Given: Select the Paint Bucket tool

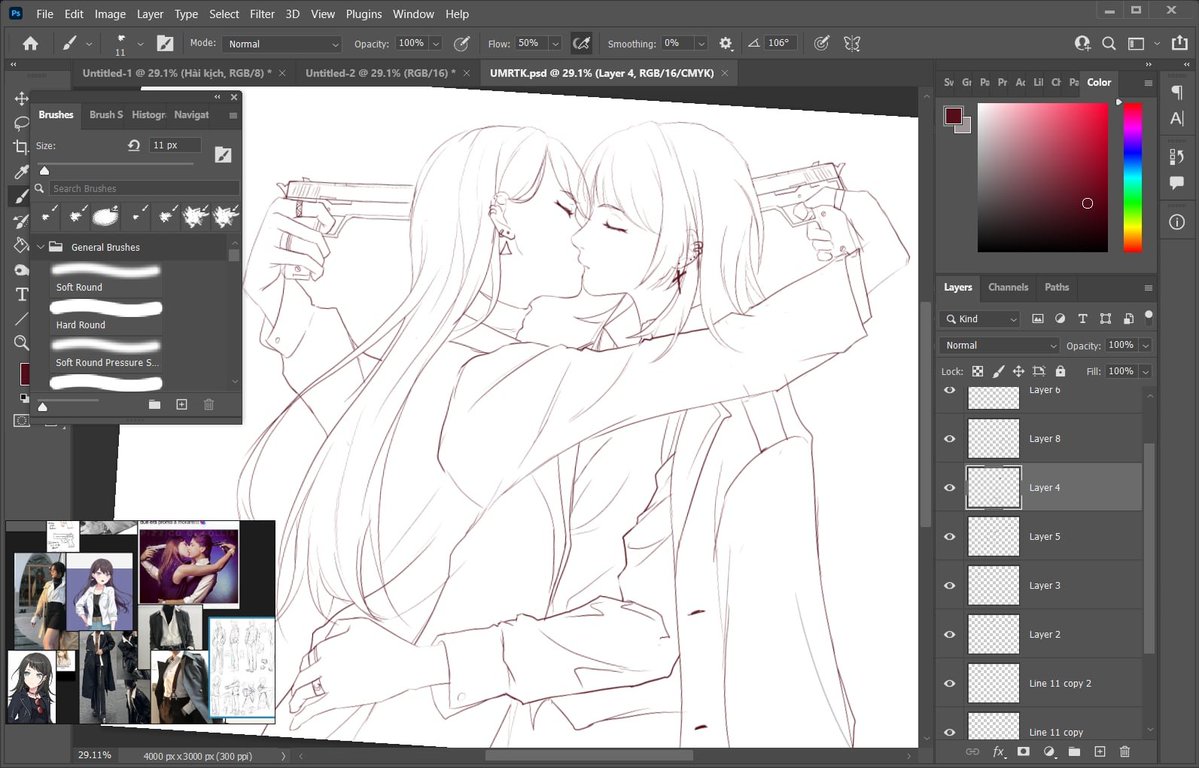Looking at the screenshot, I should [21, 245].
